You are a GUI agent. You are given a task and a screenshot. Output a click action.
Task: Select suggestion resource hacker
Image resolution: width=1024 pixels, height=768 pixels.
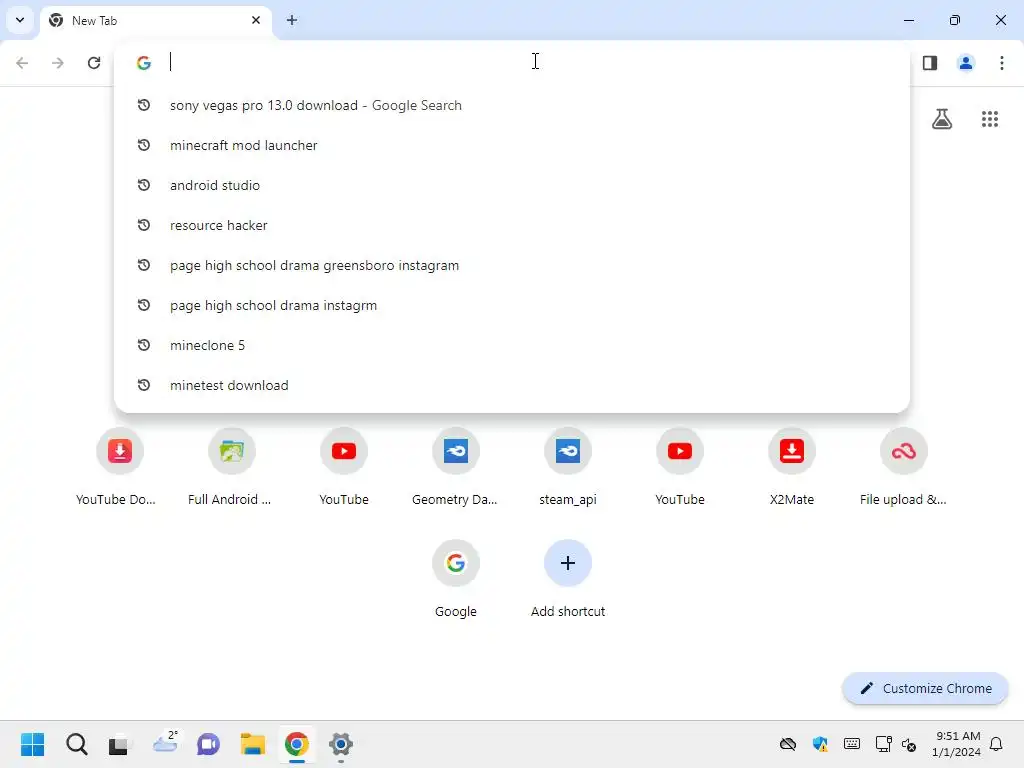512,225
